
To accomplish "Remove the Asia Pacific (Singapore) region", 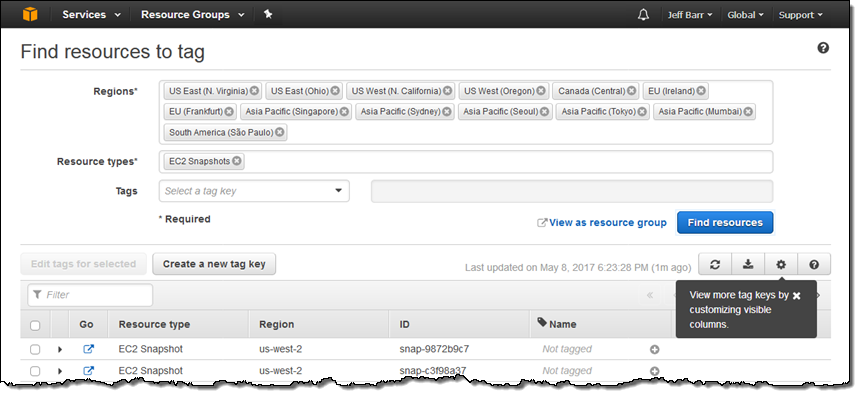I will (x=344, y=112).
